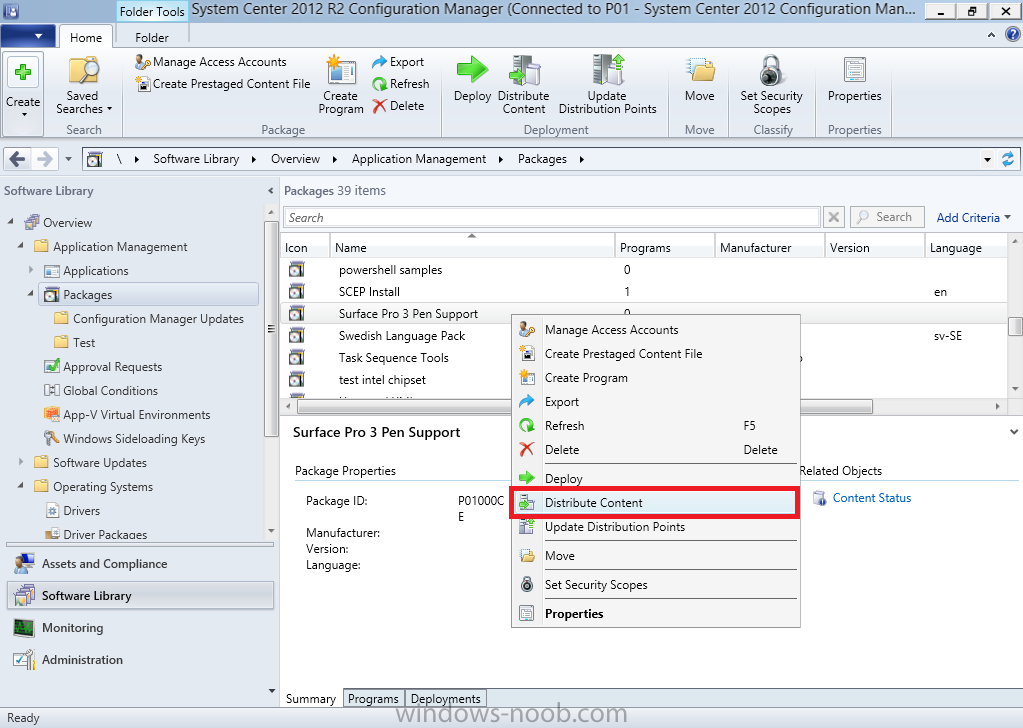Image resolution: width=1023 pixels, height=728 pixels.
Task: Select the SCEP Install package row
Action: point(646,292)
